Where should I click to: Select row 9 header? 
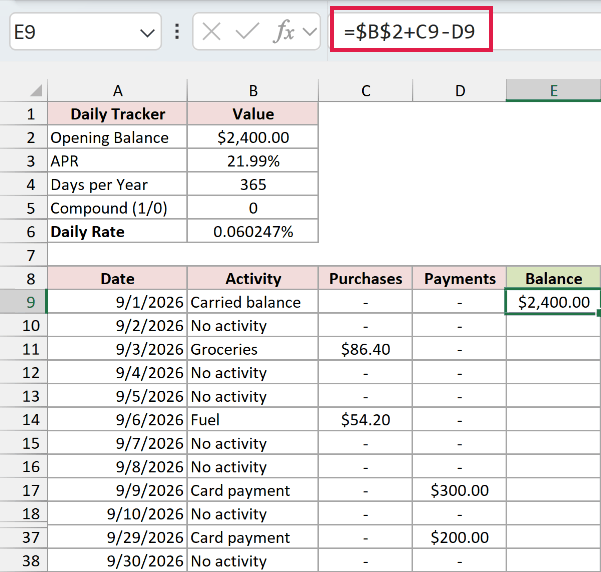click(x=24, y=302)
